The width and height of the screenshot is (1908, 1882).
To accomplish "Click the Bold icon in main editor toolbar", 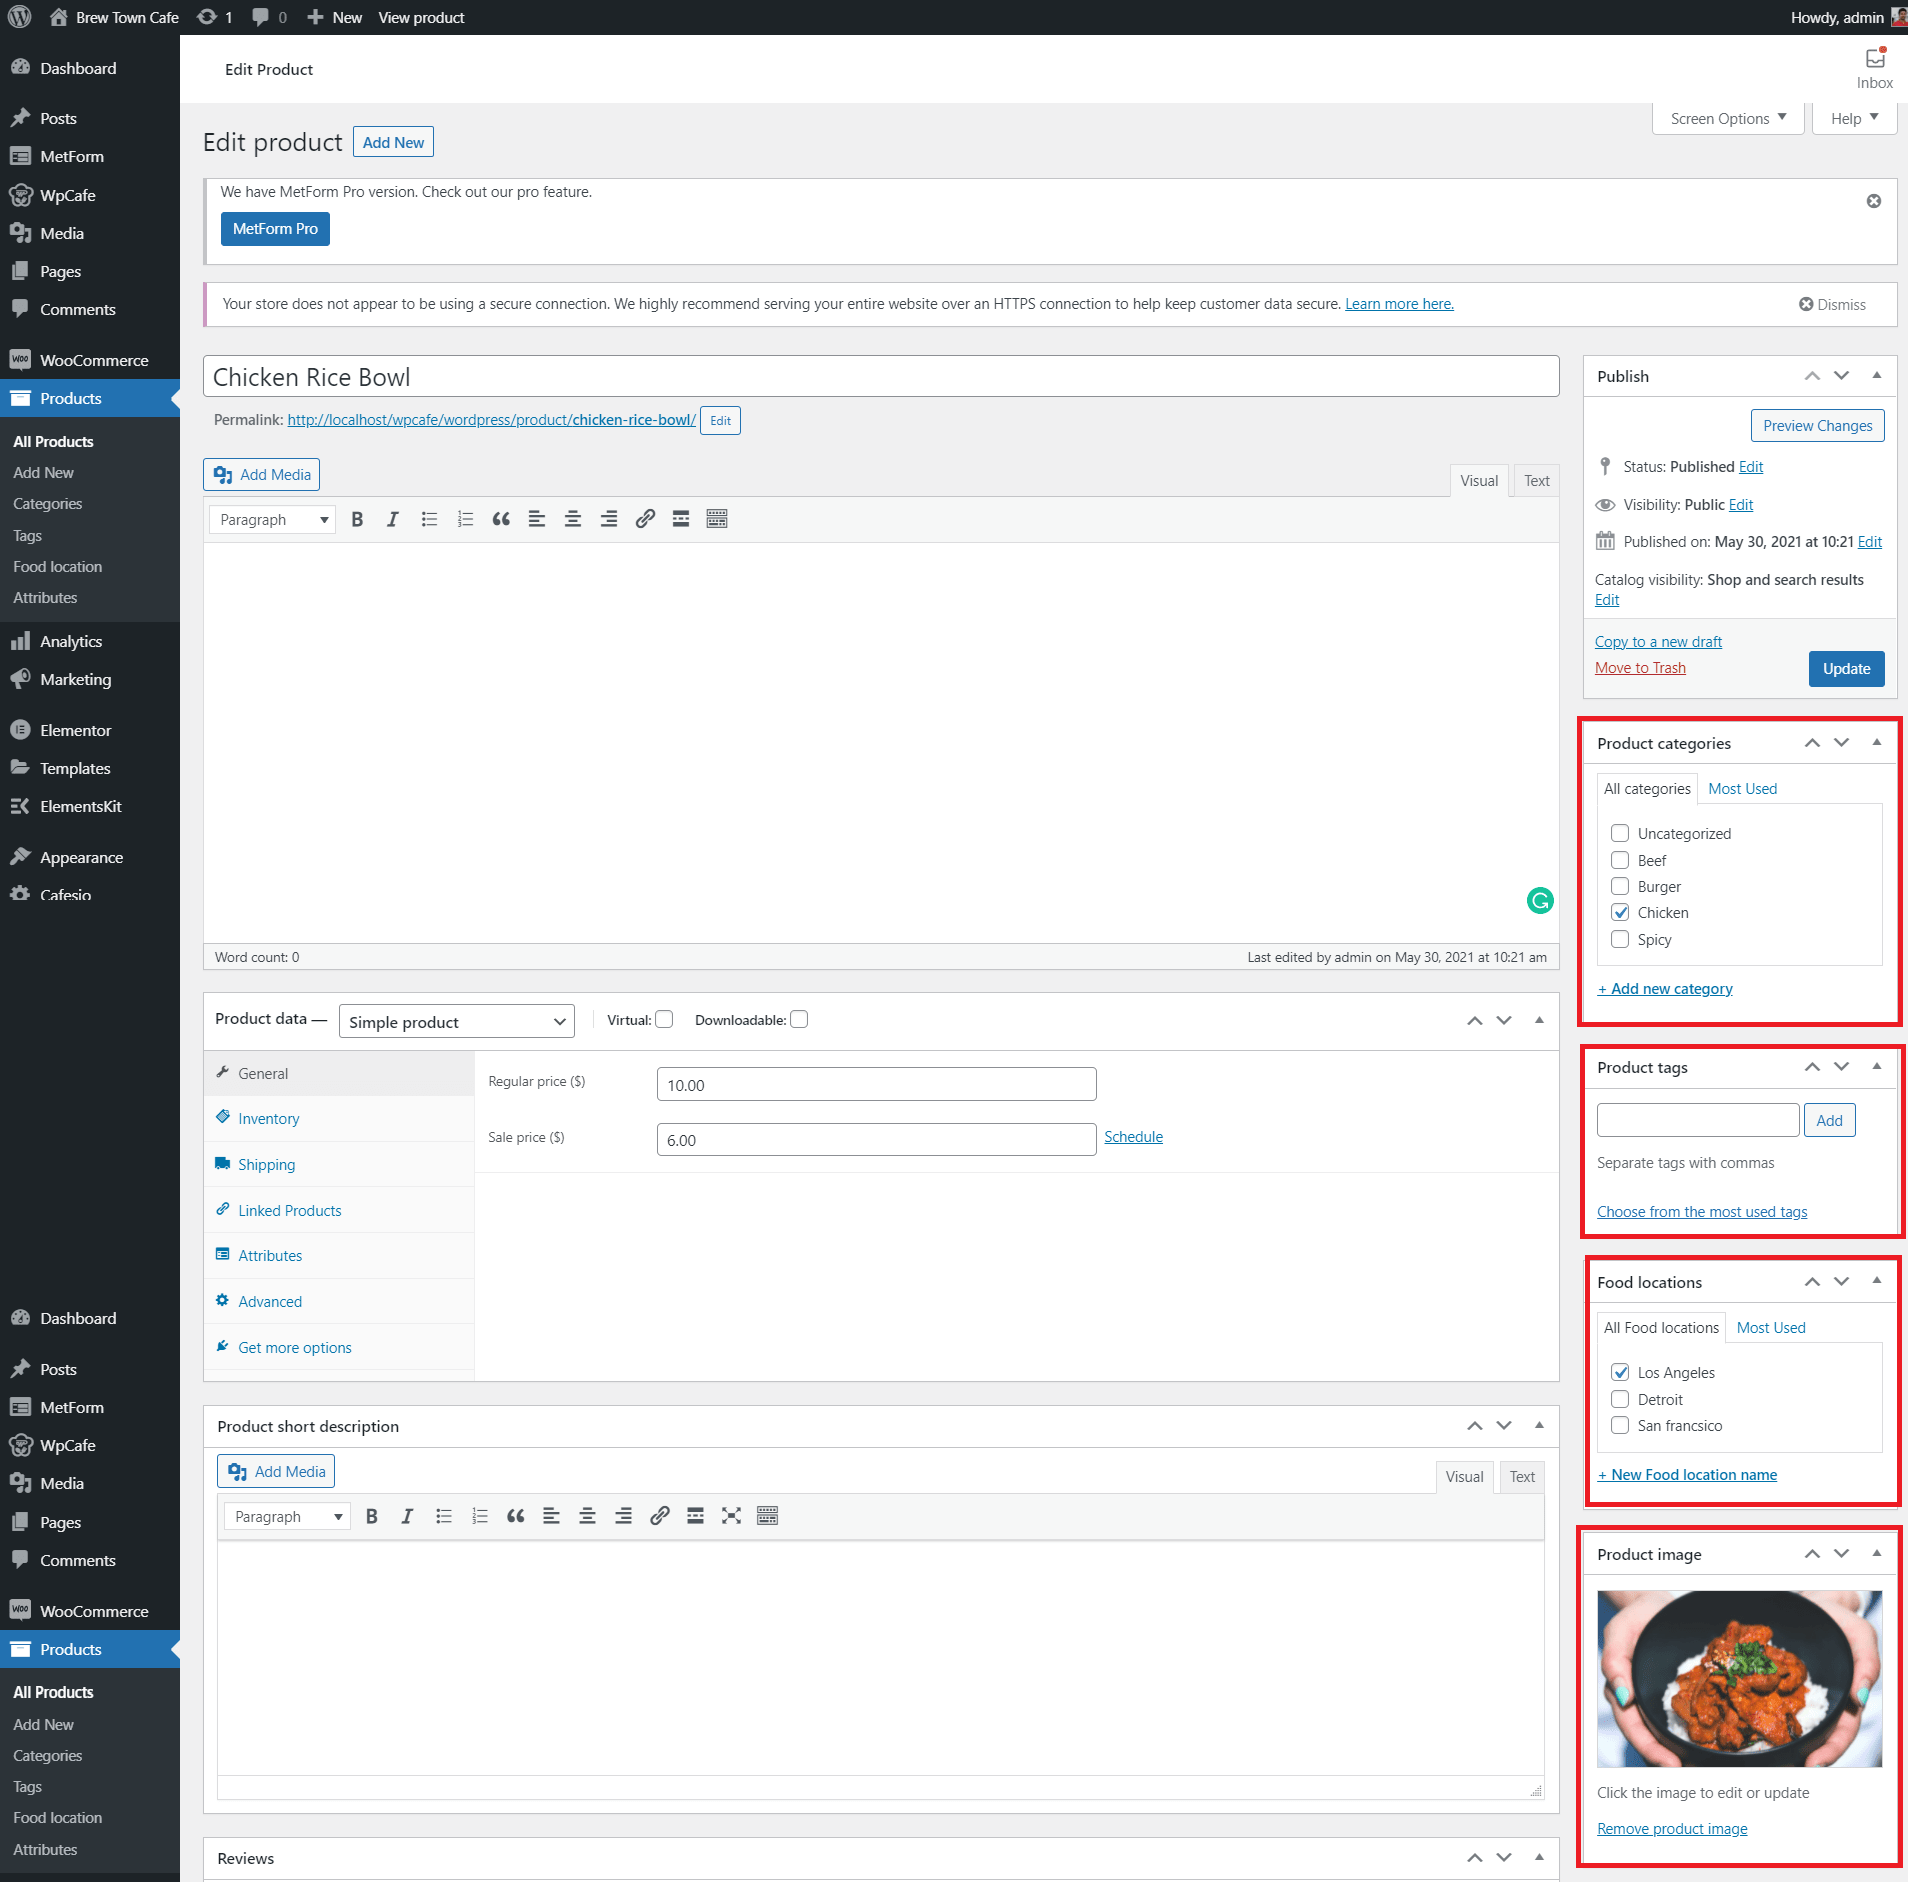I will (x=357, y=519).
